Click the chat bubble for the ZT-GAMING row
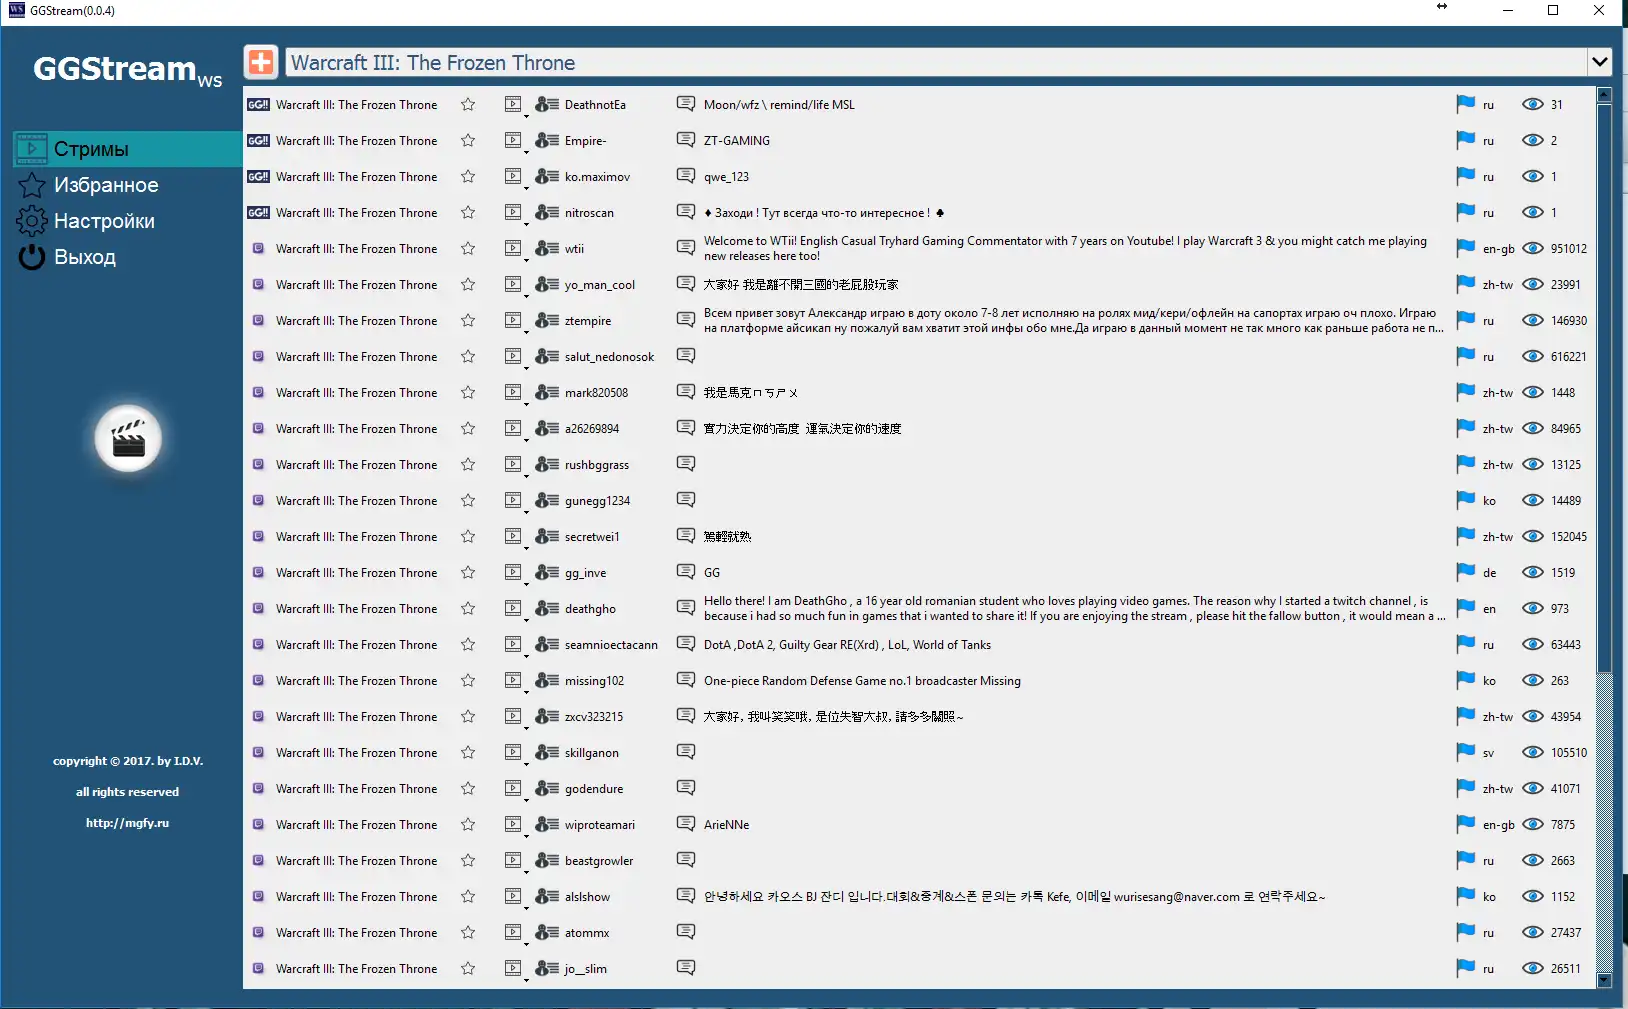This screenshot has width=1628, height=1009. [686, 140]
